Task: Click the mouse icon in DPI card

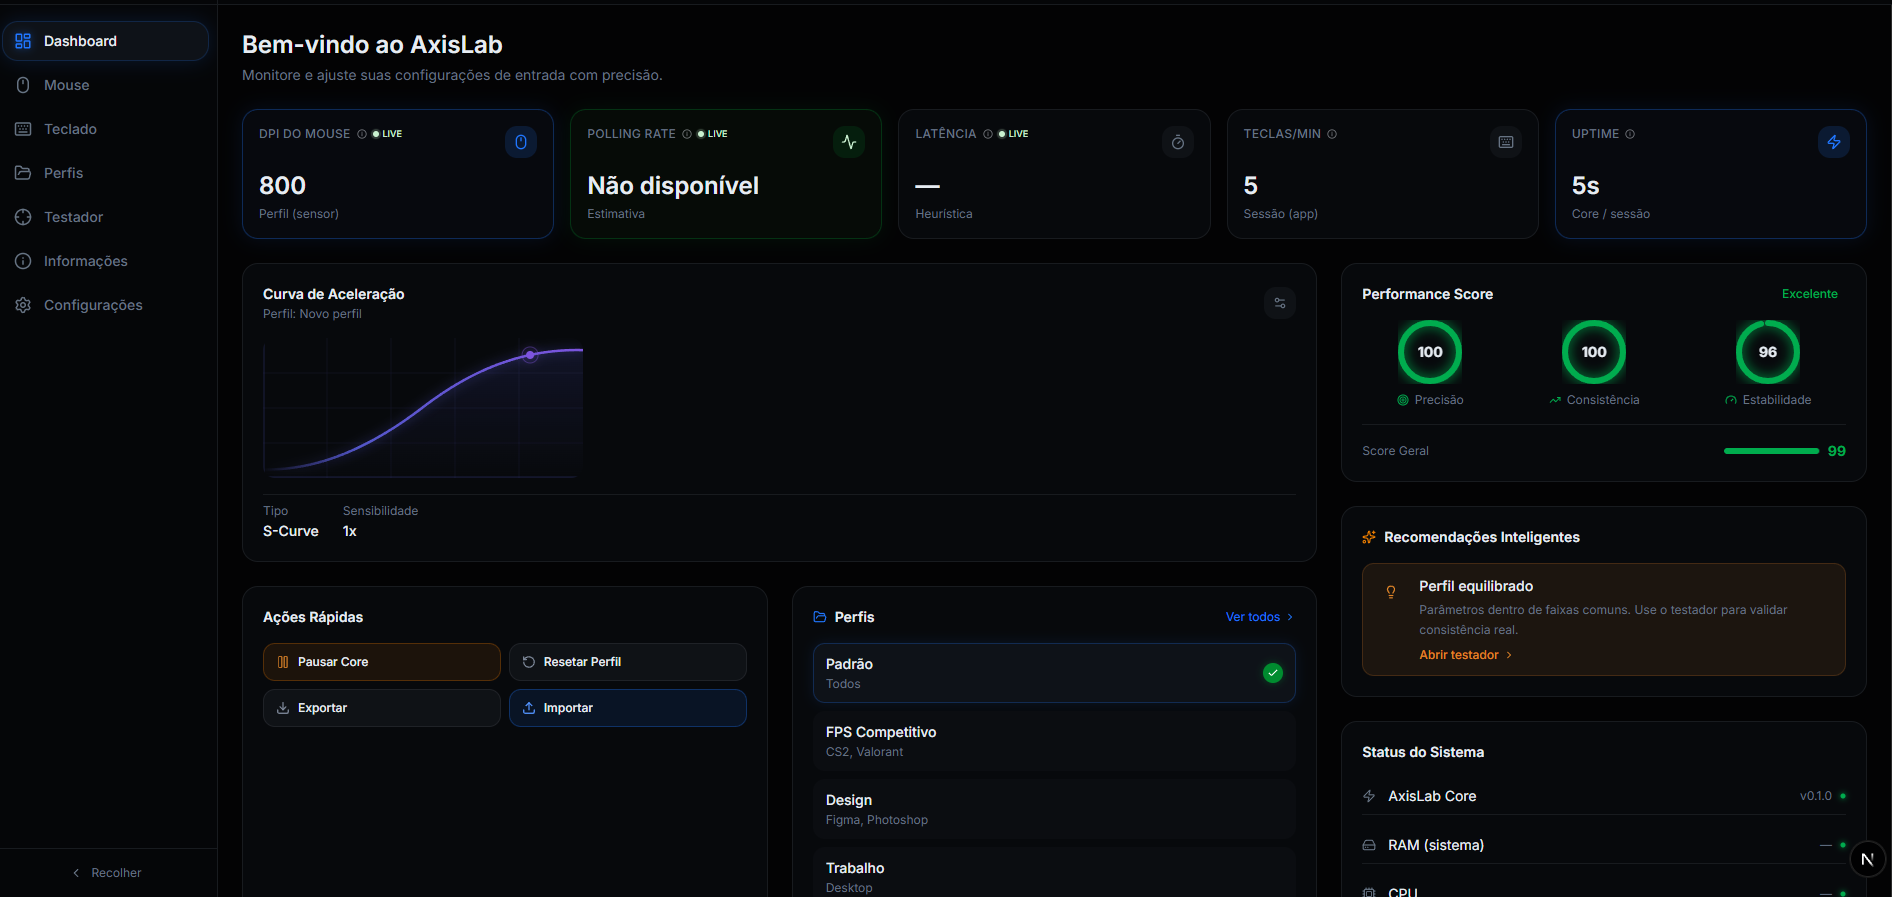Action: click(x=521, y=142)
